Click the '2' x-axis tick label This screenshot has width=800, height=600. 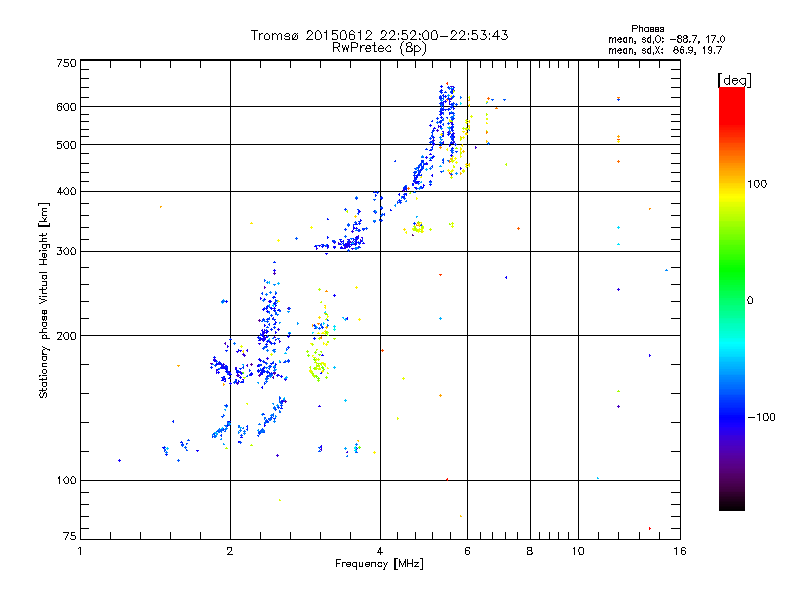coord(230,551)
